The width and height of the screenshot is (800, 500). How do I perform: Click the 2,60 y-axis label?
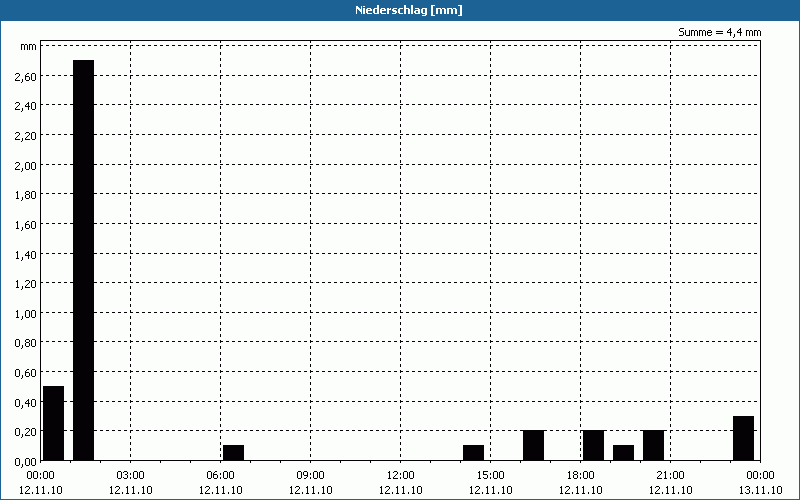26,77
